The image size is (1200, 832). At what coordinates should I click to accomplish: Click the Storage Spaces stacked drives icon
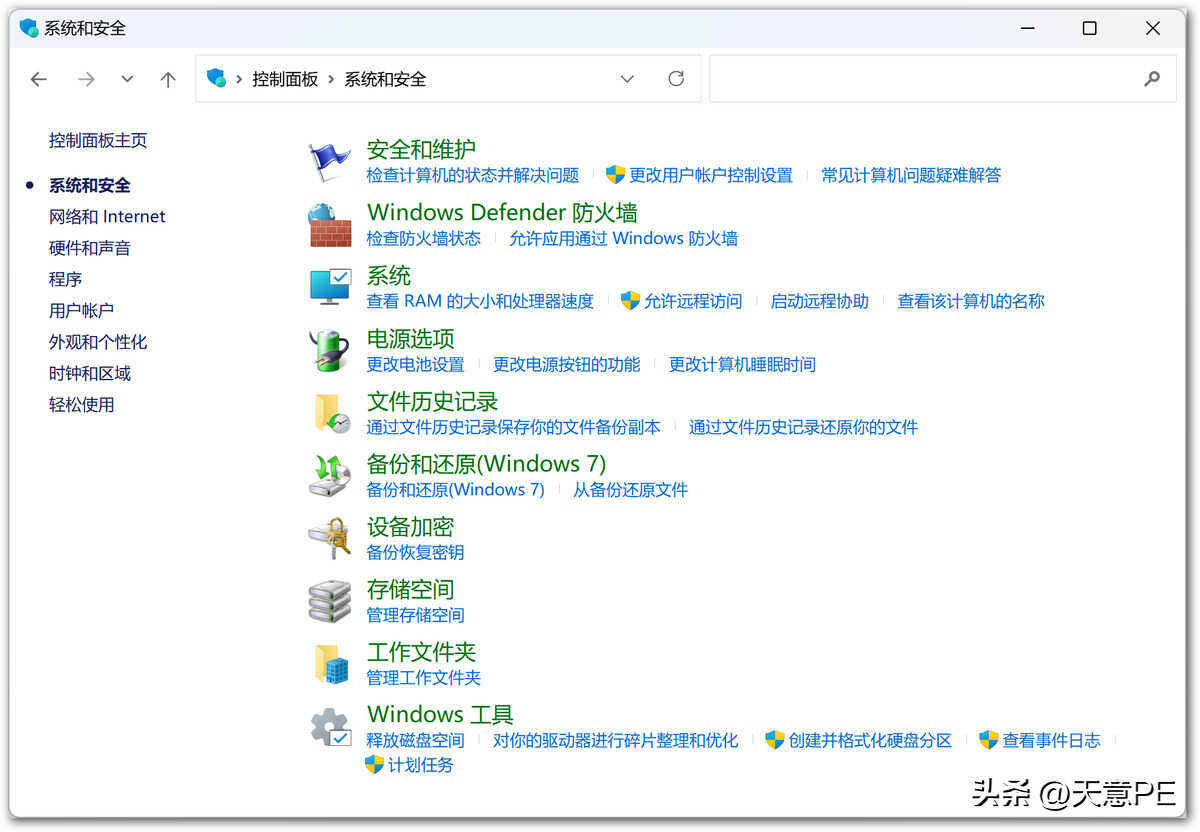[329, 601]
